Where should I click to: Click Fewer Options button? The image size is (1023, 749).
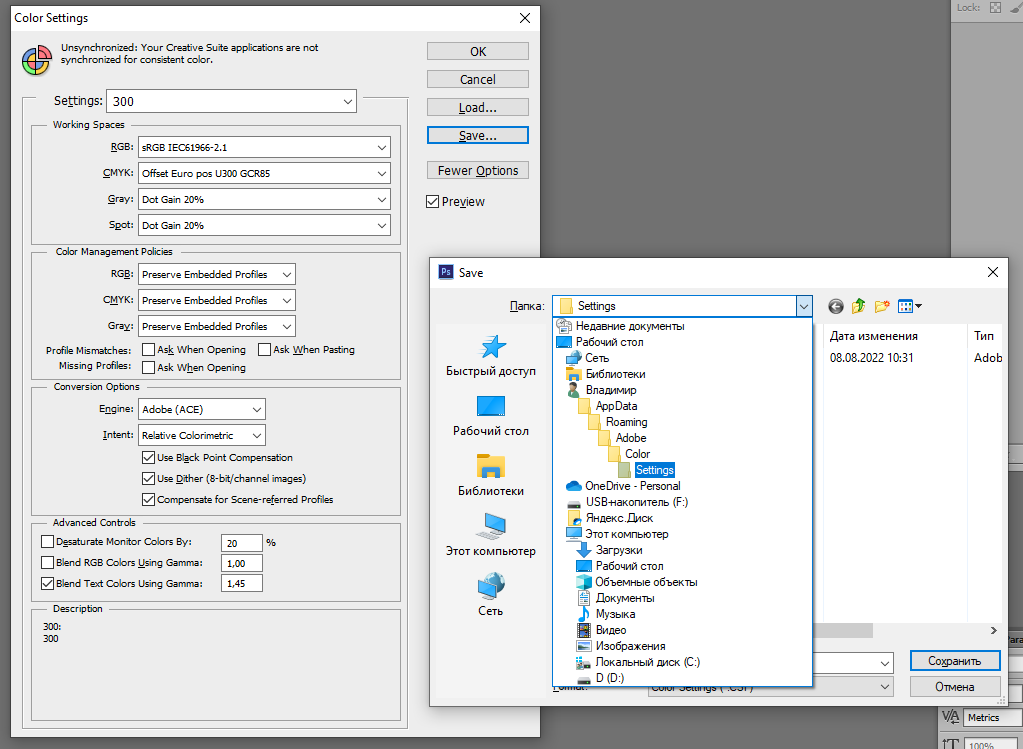[478, 170]
